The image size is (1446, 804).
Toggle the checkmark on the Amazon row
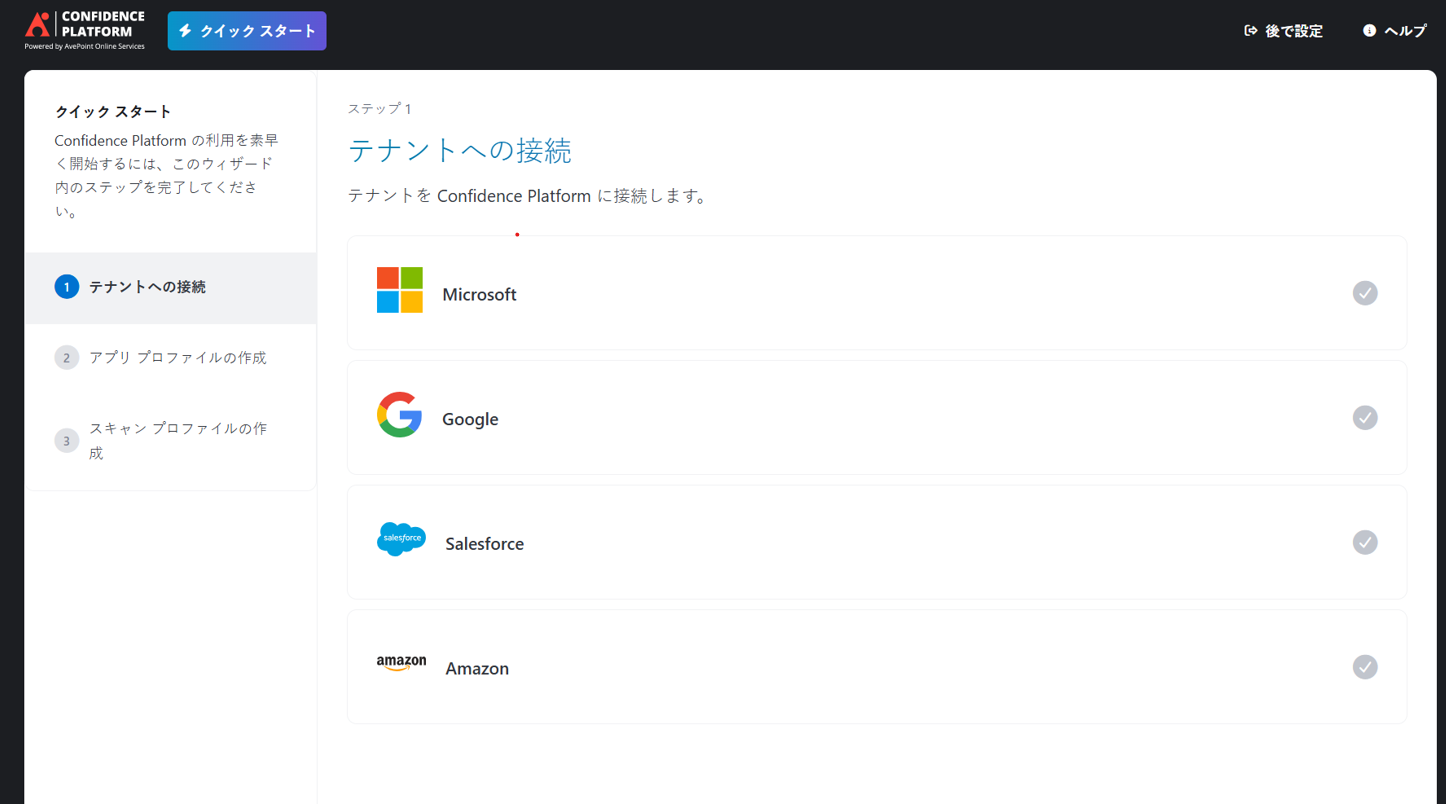(x=1365, y=666)
